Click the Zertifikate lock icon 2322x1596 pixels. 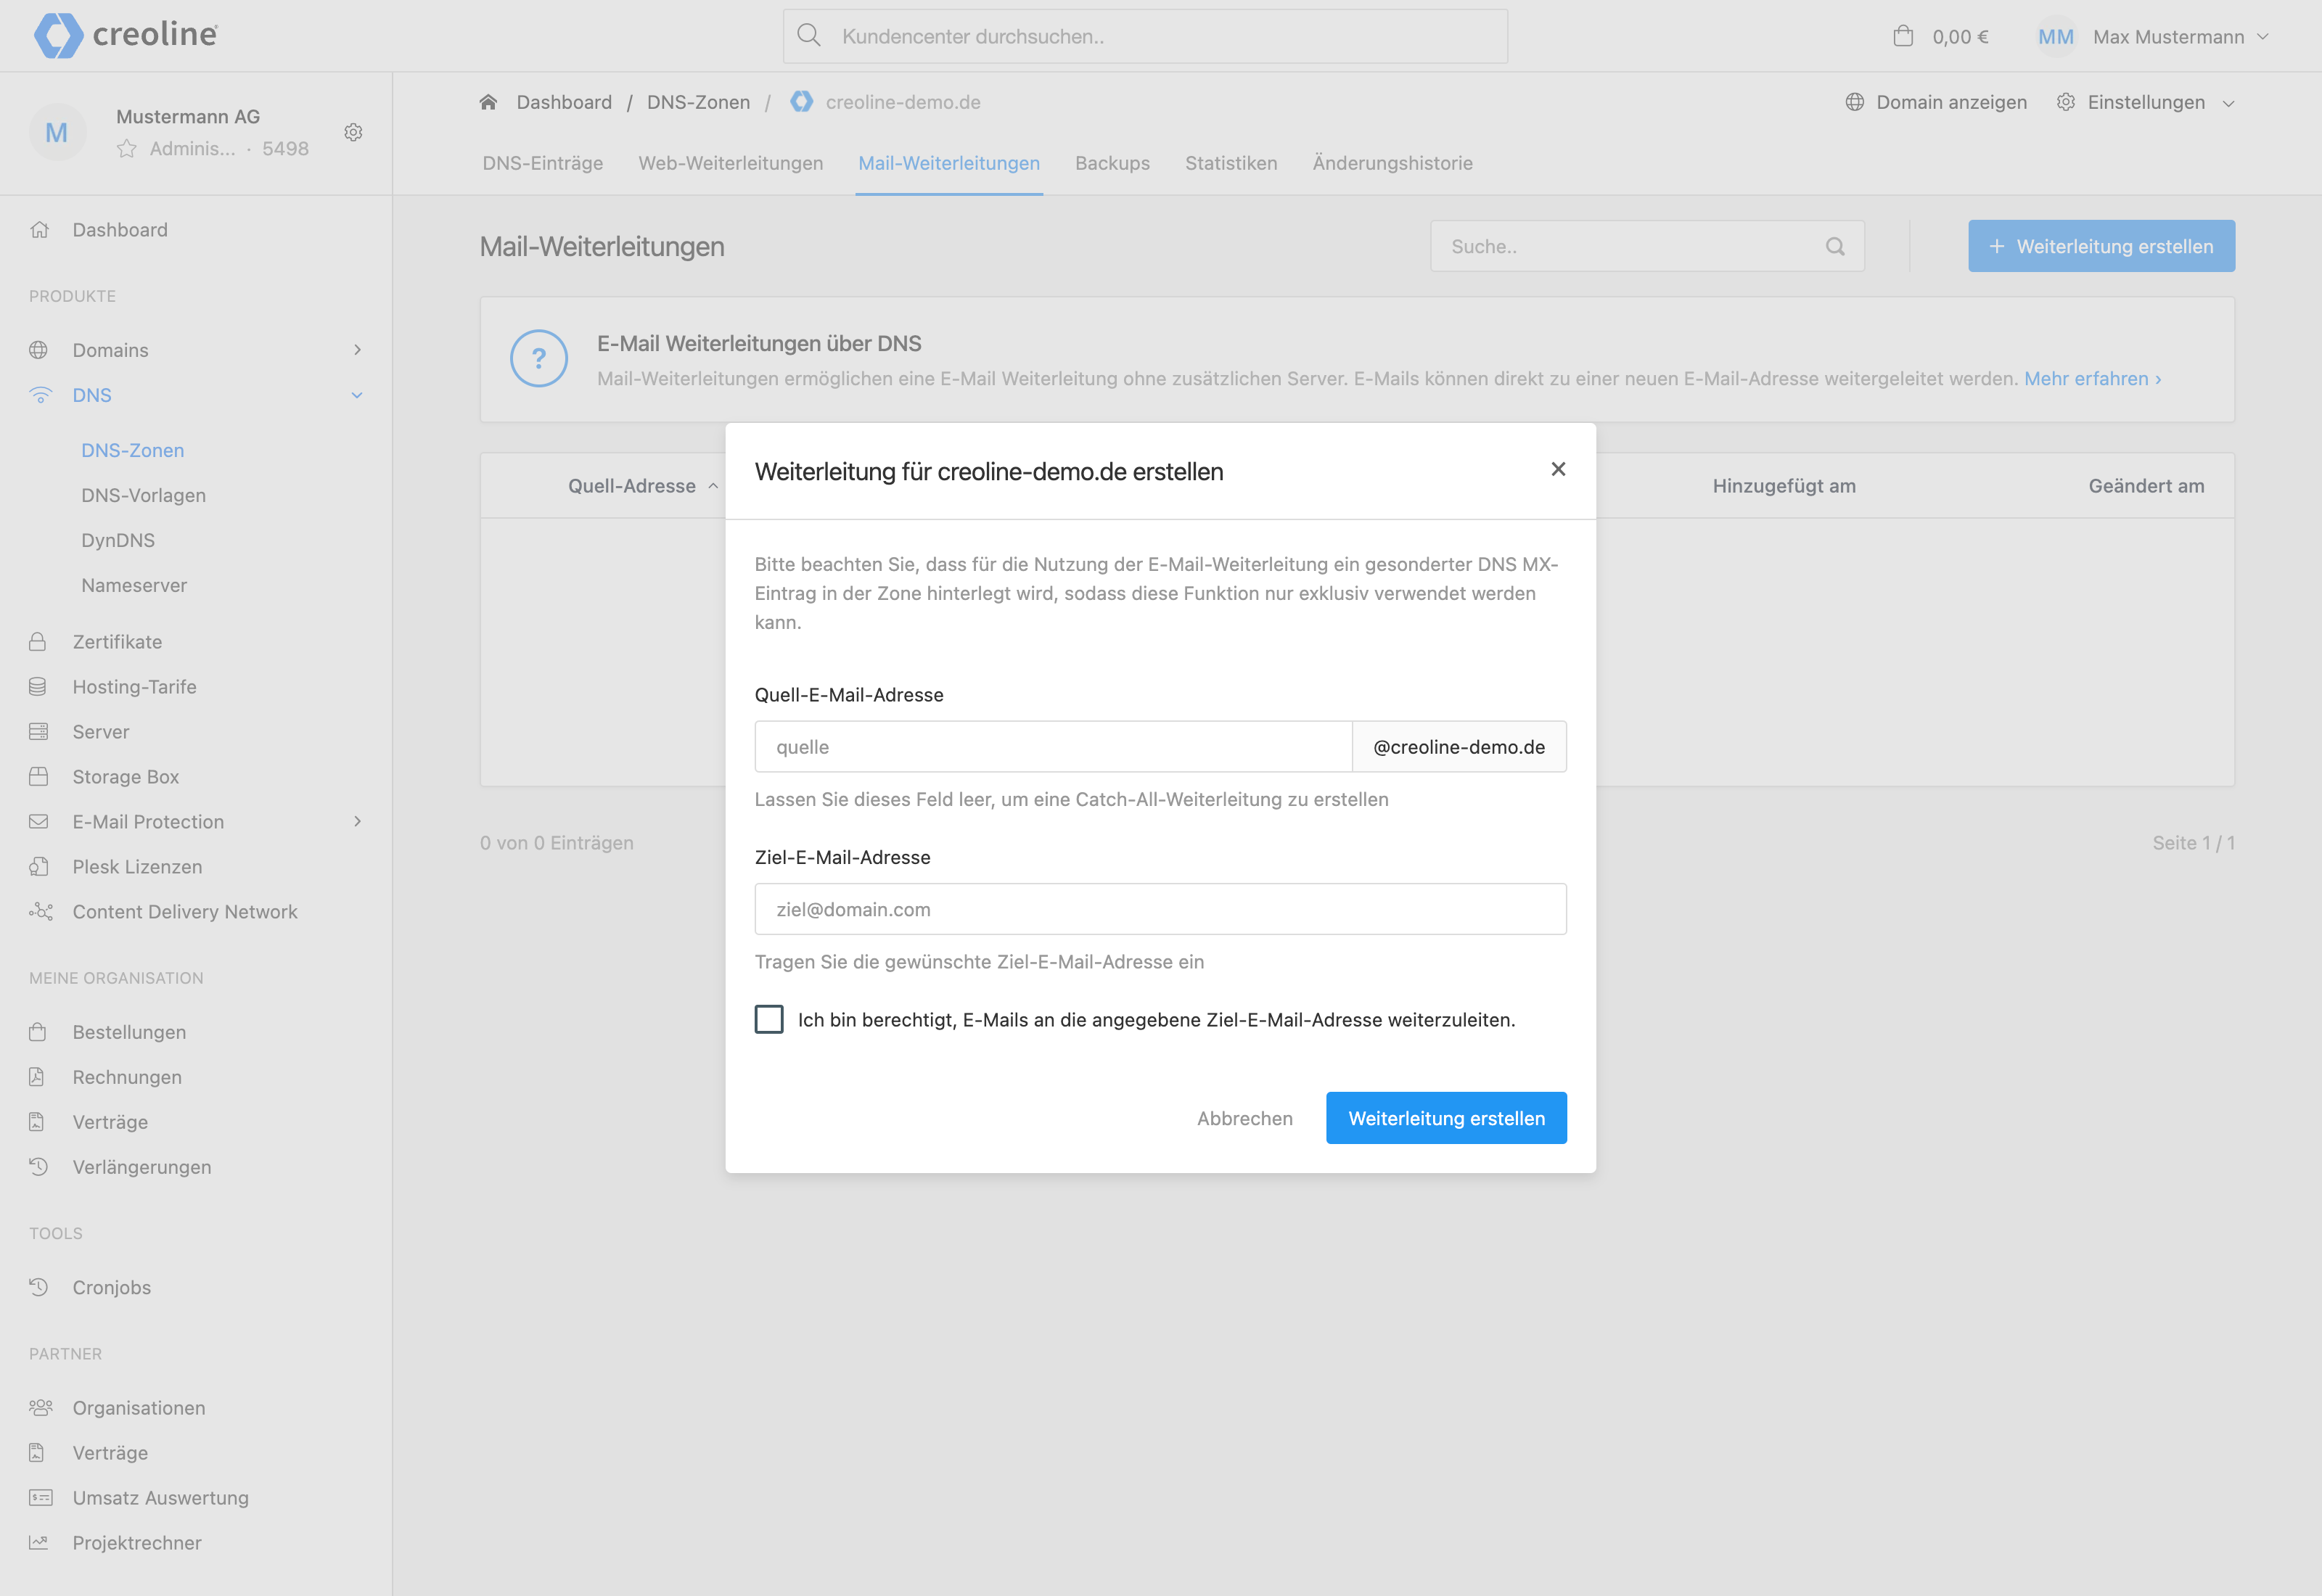point(38,641)
